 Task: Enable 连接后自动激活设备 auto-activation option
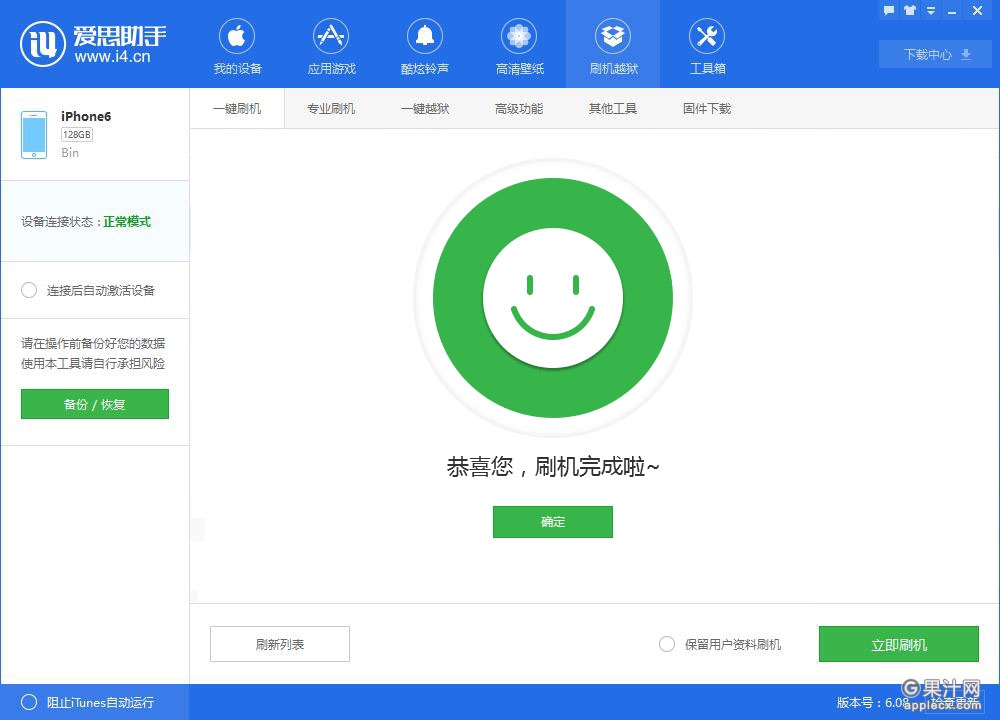(x=29, y=290)
